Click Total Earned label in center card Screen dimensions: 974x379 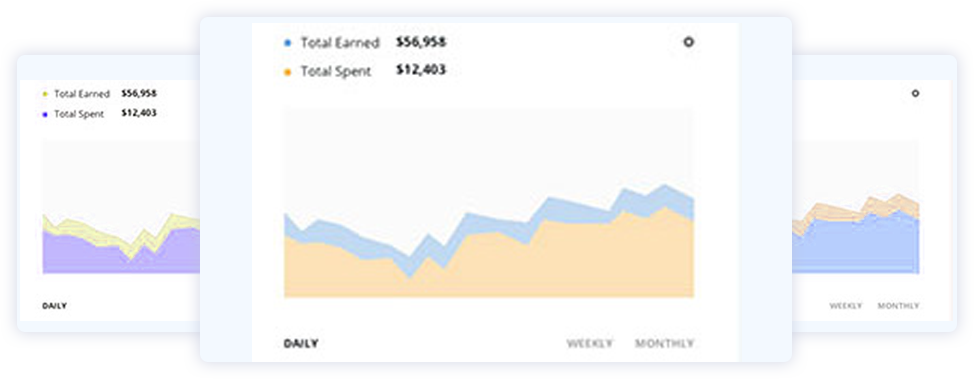click(x=340, y=43)
